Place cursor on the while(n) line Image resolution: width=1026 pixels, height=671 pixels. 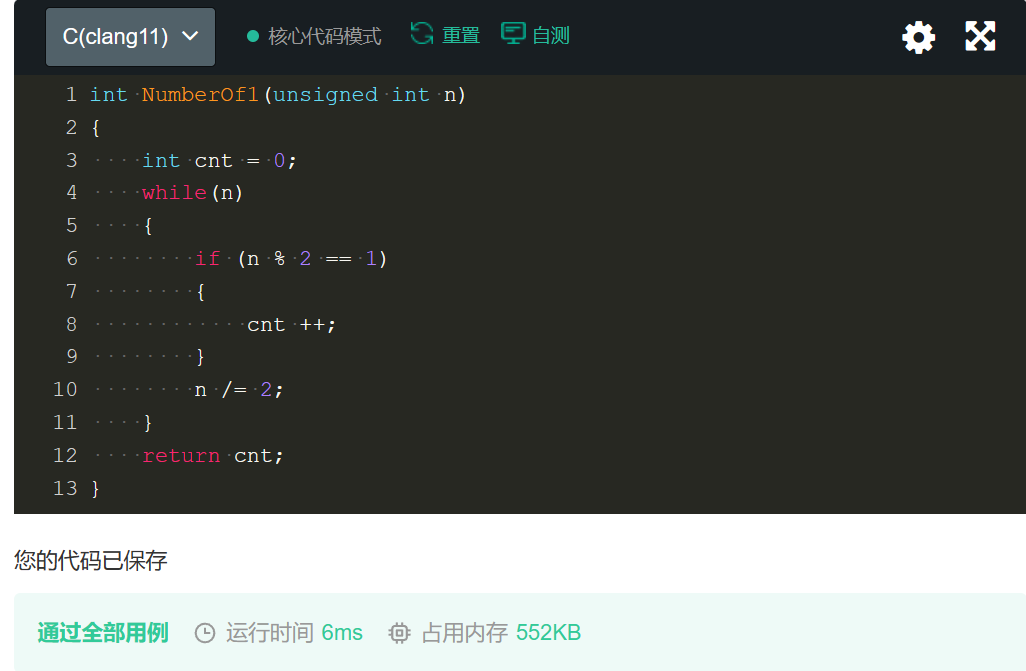click(193, 192)
